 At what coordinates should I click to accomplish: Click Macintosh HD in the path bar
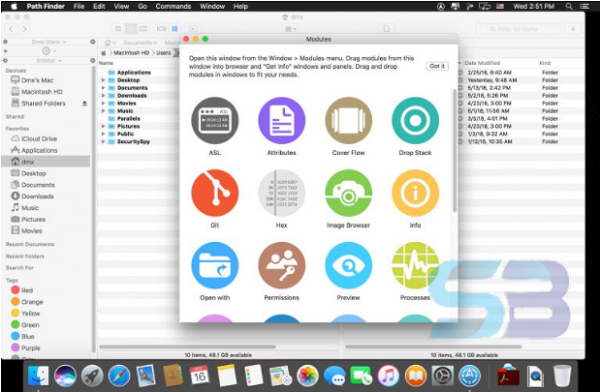[x=131, y=52]
